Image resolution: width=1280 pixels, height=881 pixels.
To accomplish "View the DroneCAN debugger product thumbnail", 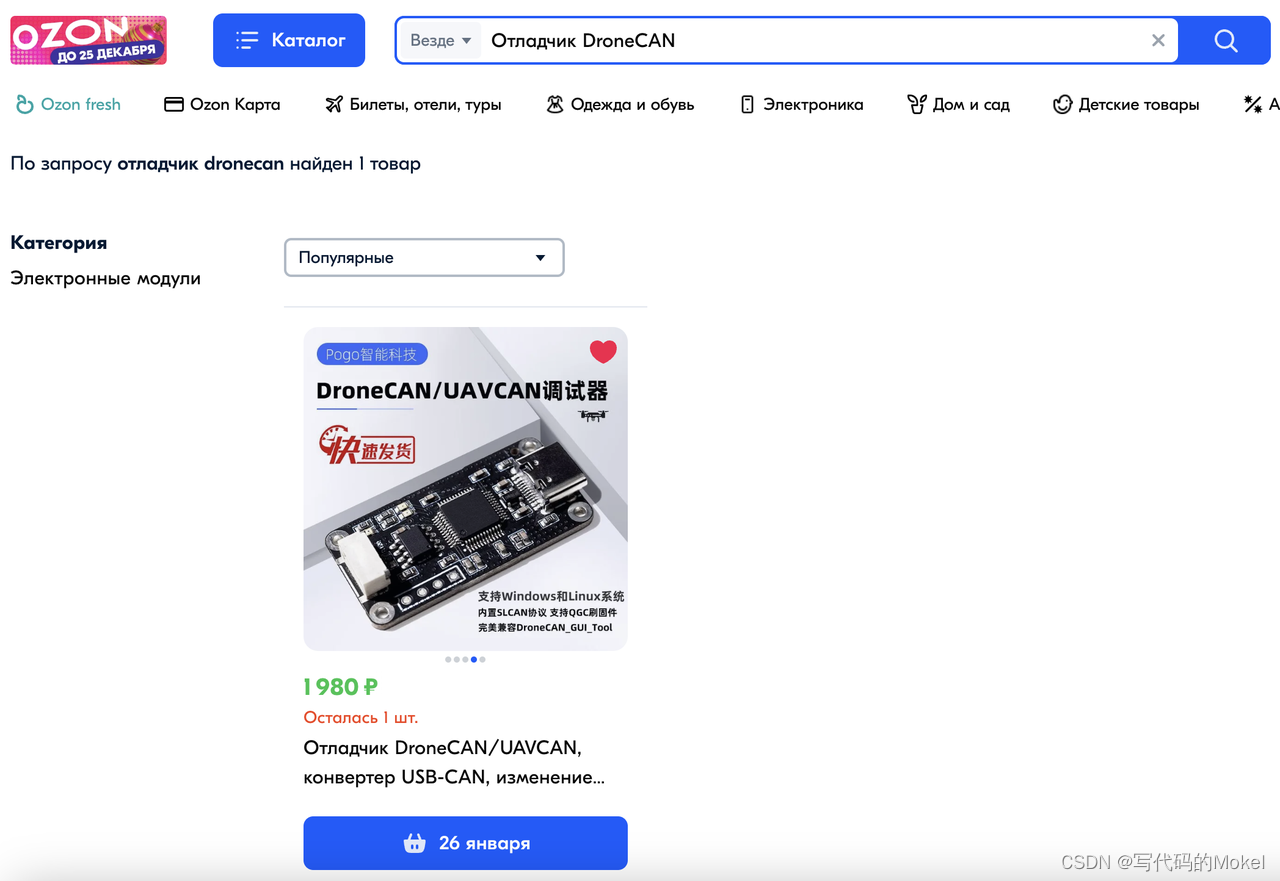I will click(465, 489).
